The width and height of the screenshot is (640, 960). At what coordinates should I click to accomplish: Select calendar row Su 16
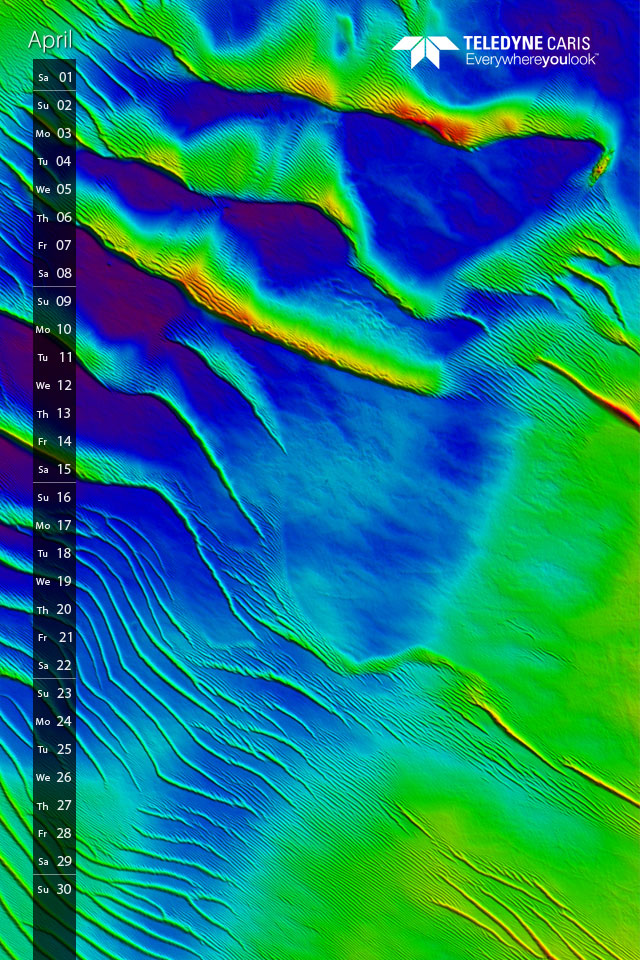pos(55,497)
